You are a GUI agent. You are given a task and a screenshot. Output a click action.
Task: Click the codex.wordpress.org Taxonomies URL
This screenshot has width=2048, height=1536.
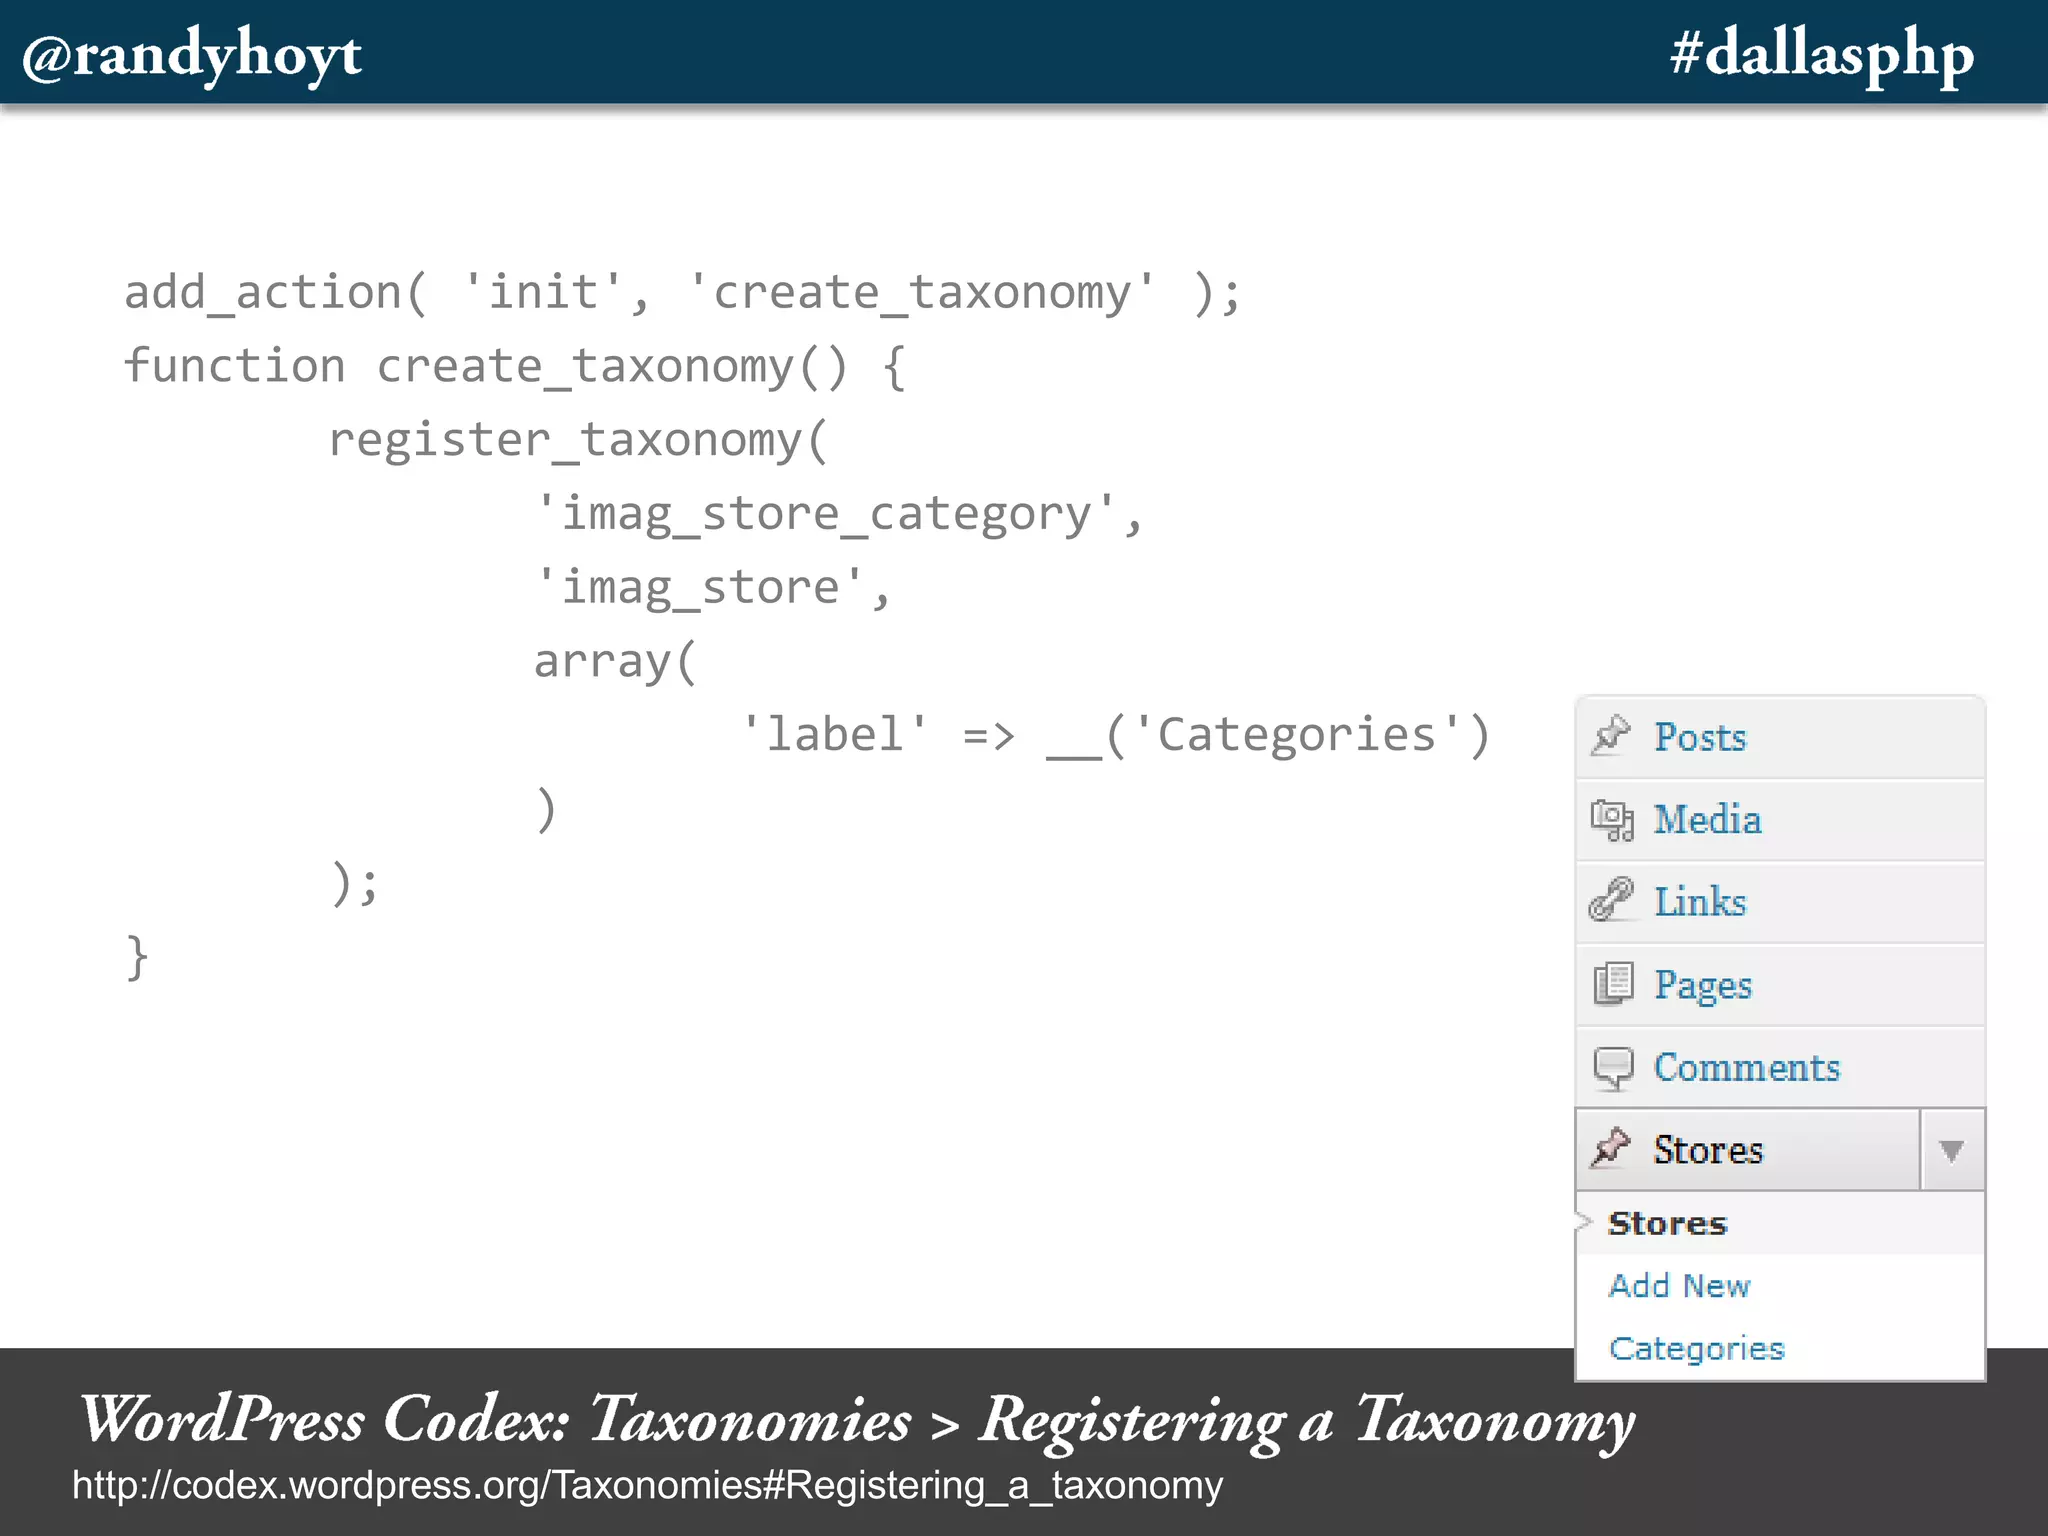tap(647, 1486)
